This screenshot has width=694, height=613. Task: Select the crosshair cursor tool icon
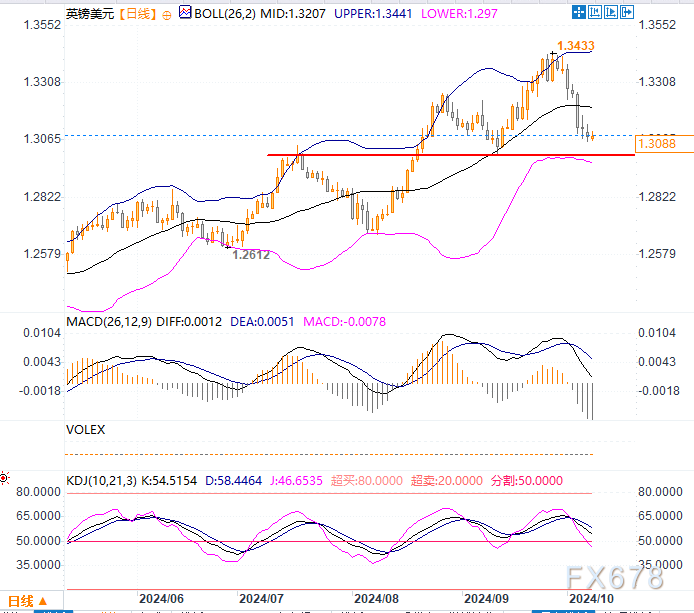click(x=578, y=12)
